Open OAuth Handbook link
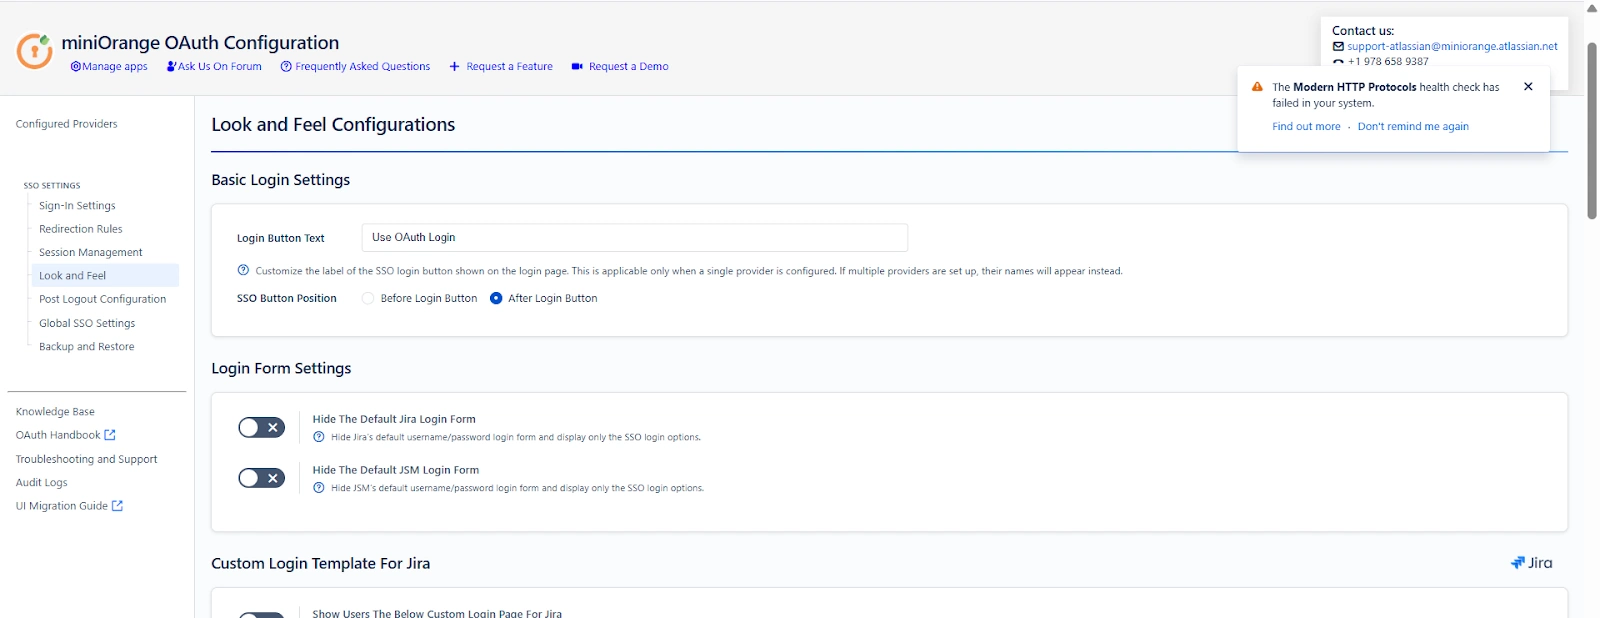 pos(58,435)
